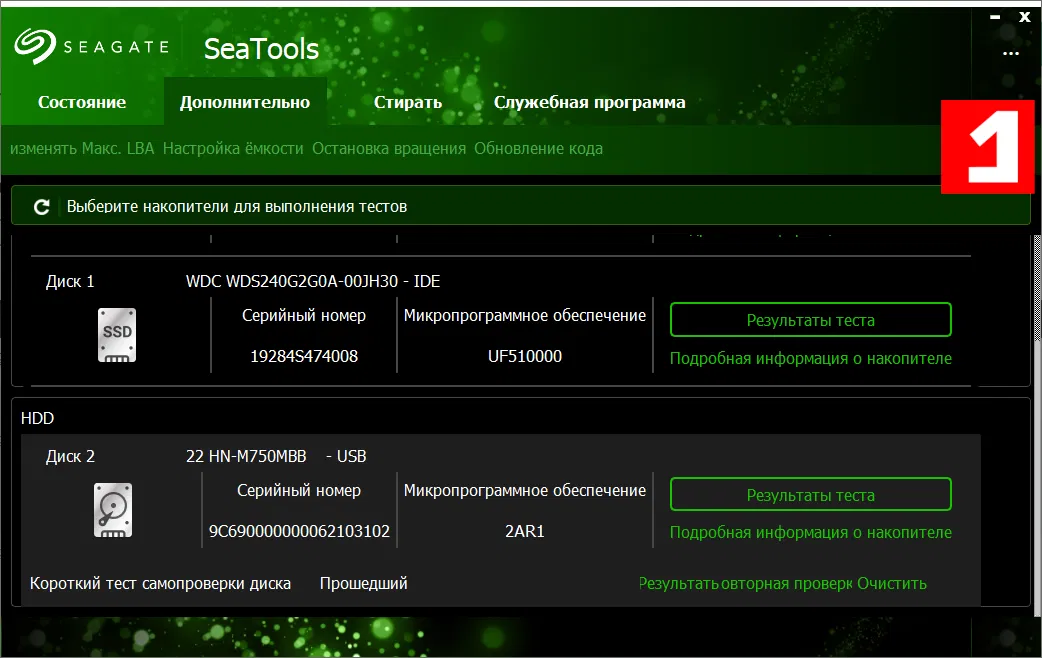Close the SeaTools window
Screen dimensions: 1042x658
click(1024, 17)
